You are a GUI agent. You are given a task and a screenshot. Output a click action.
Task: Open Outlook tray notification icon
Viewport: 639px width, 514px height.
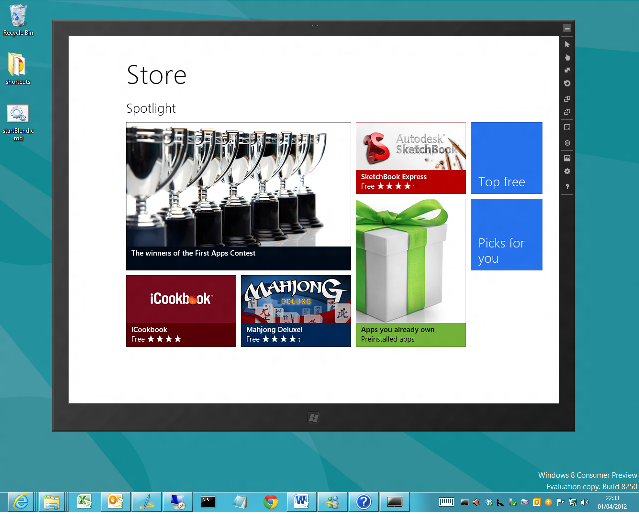[x=537, y=502]
